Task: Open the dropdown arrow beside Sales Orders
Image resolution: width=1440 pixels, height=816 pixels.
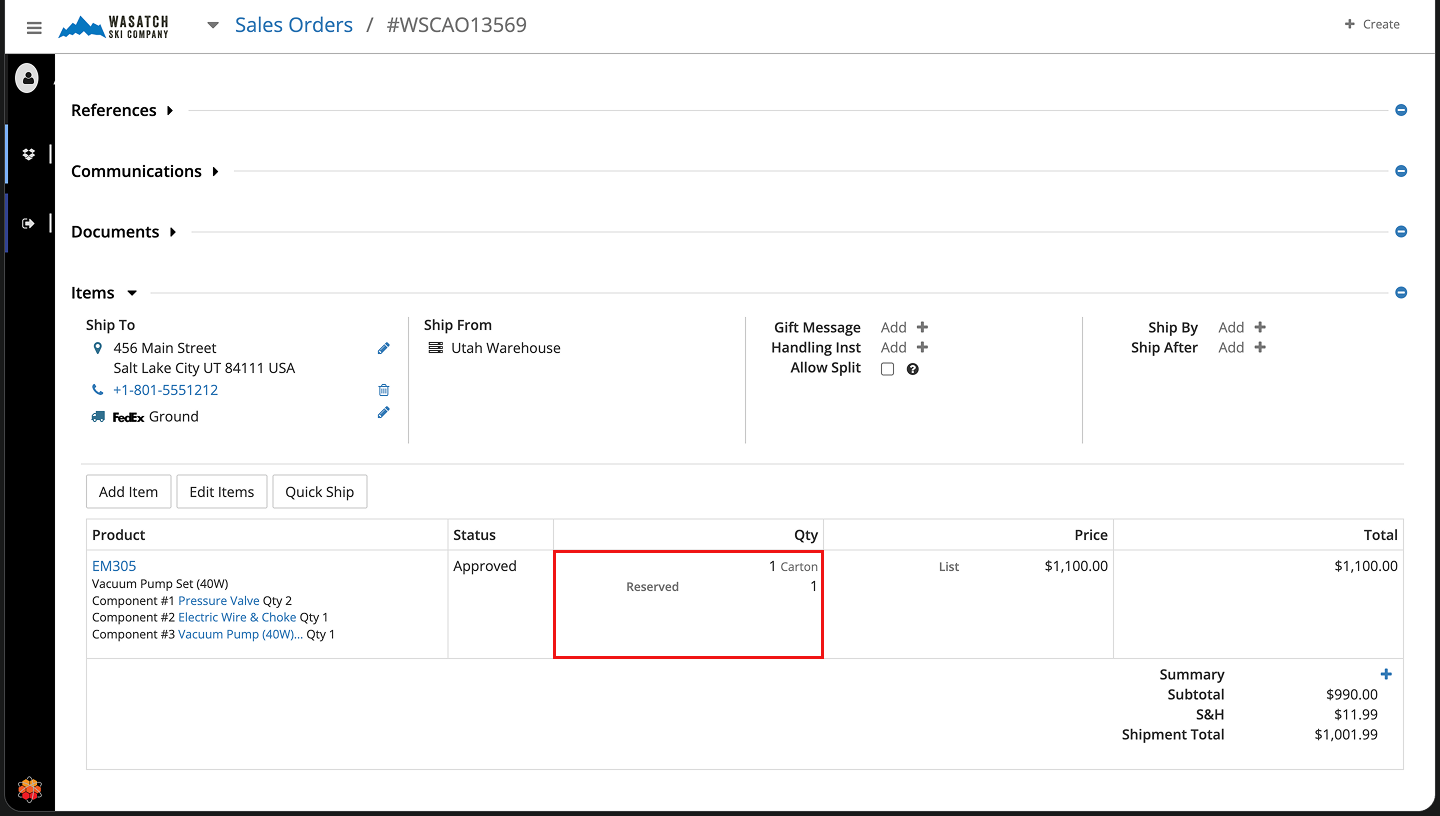Action: pyautogui.click(x=212, y=25)
